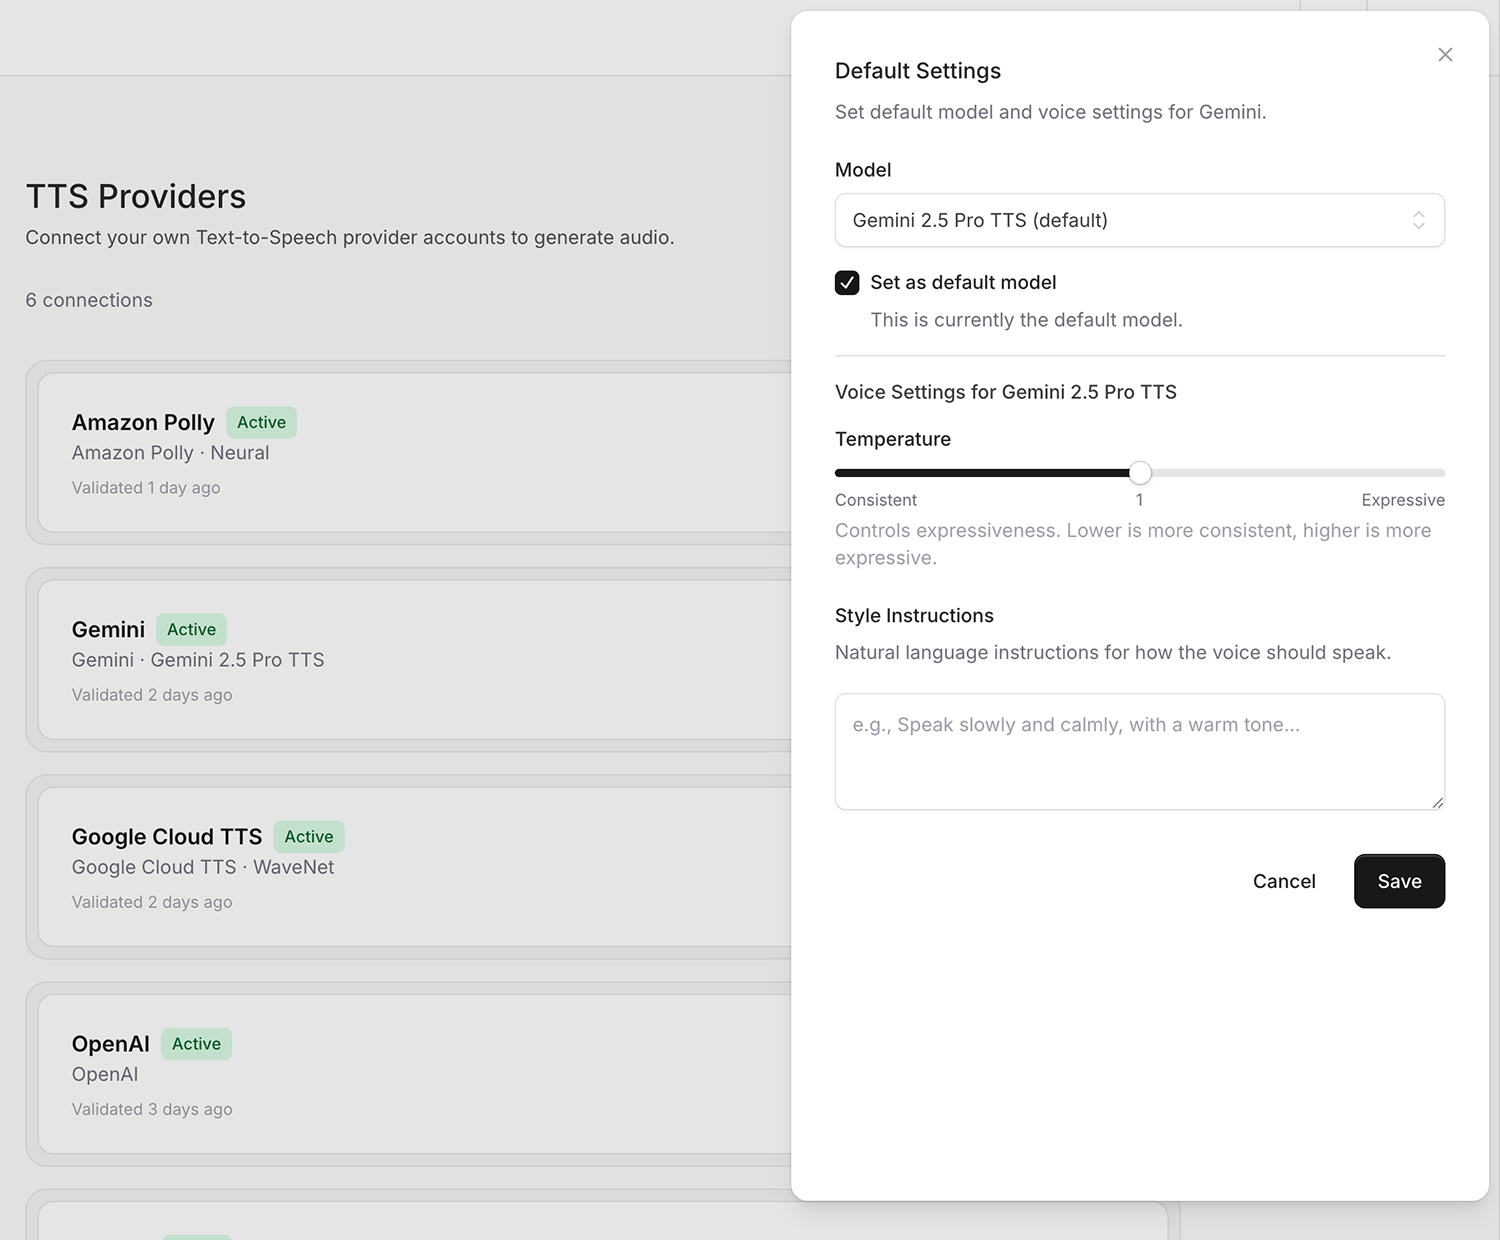Click the Set as default model label
Viewport: 1500px width, 1240px height.
pos(963,283)
